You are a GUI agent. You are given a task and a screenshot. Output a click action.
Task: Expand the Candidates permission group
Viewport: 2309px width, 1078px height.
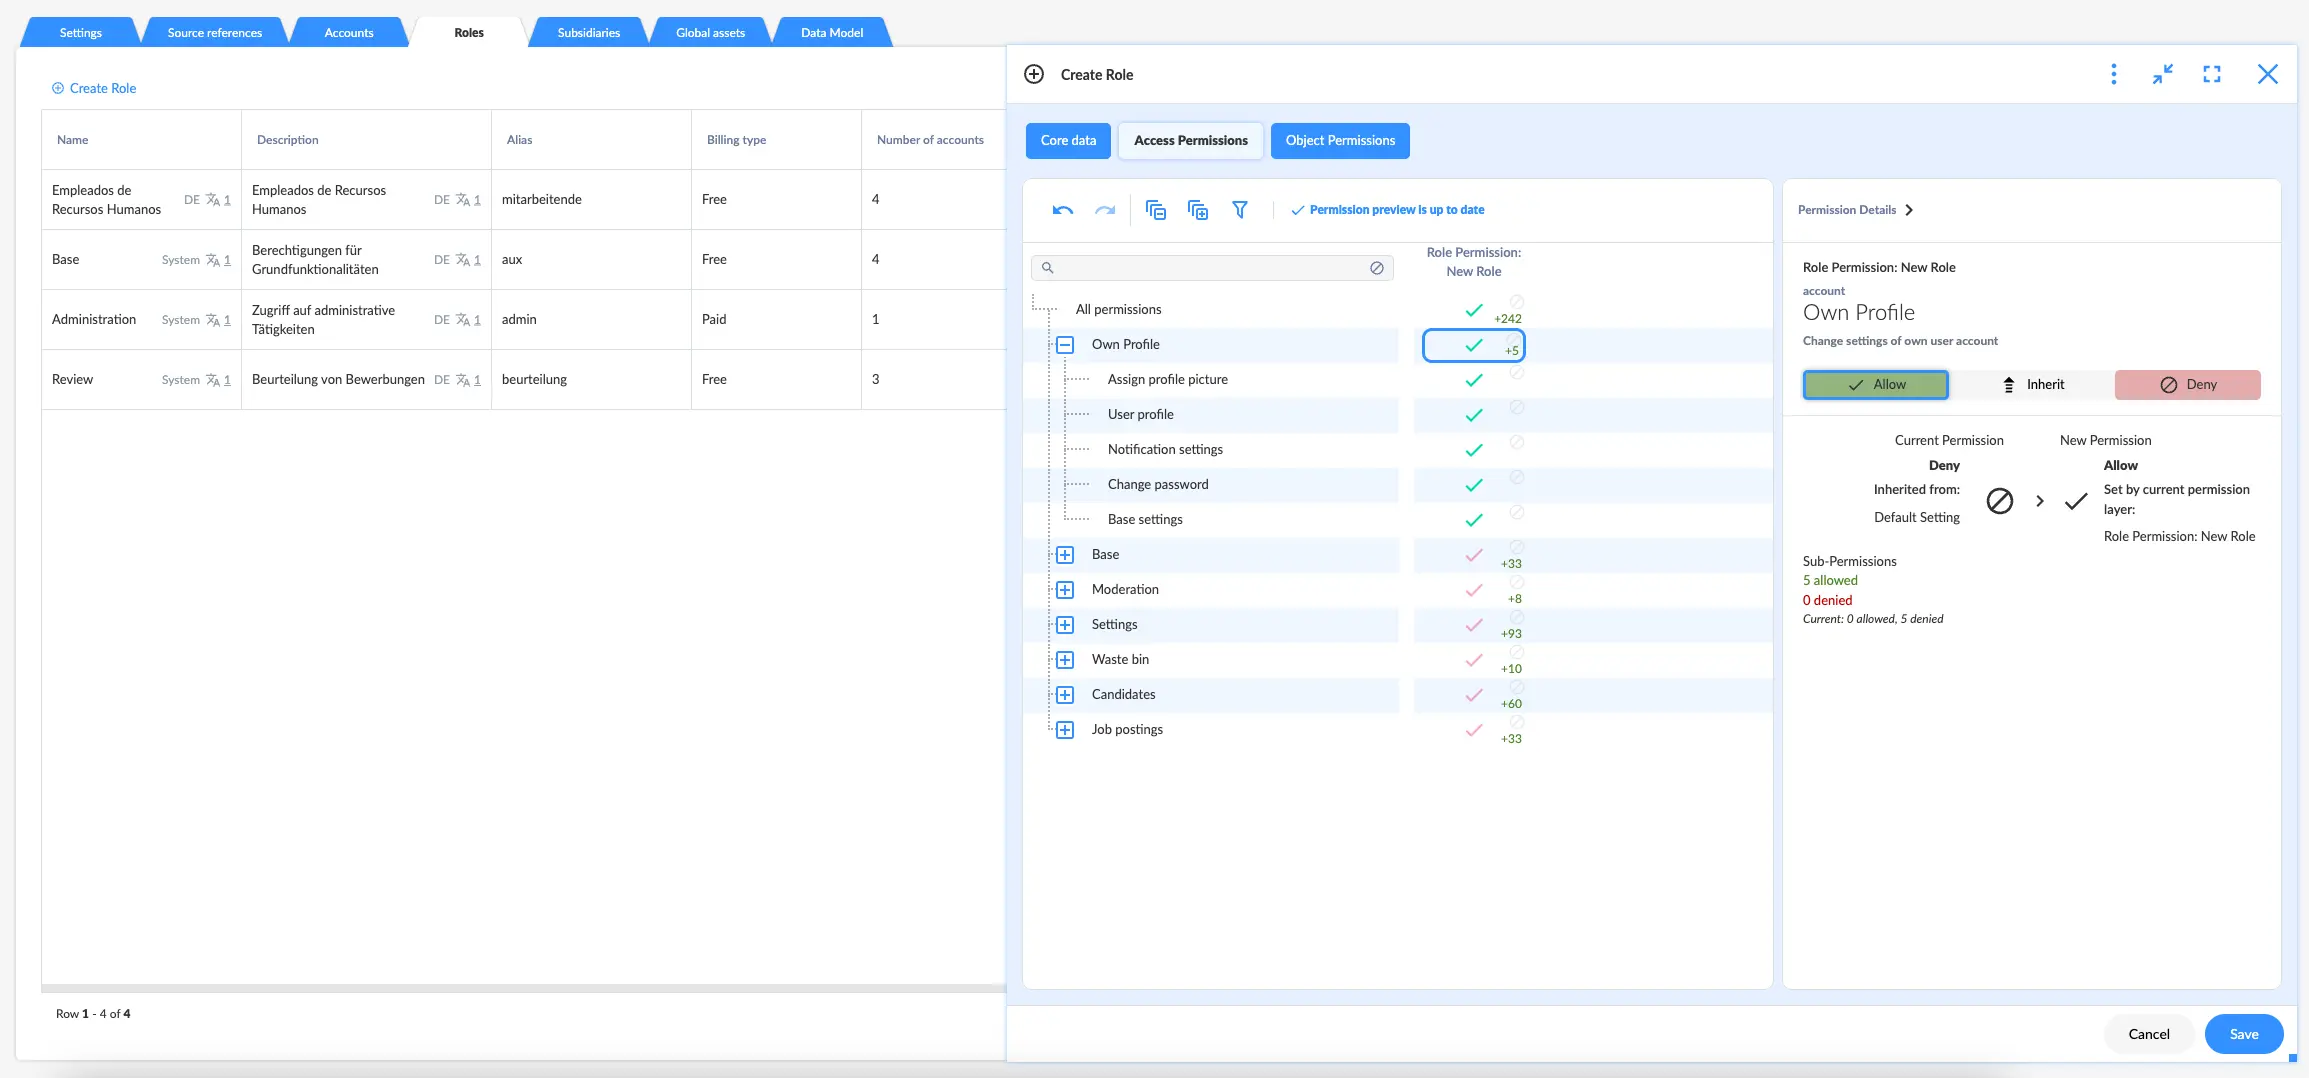[1065, 695]
